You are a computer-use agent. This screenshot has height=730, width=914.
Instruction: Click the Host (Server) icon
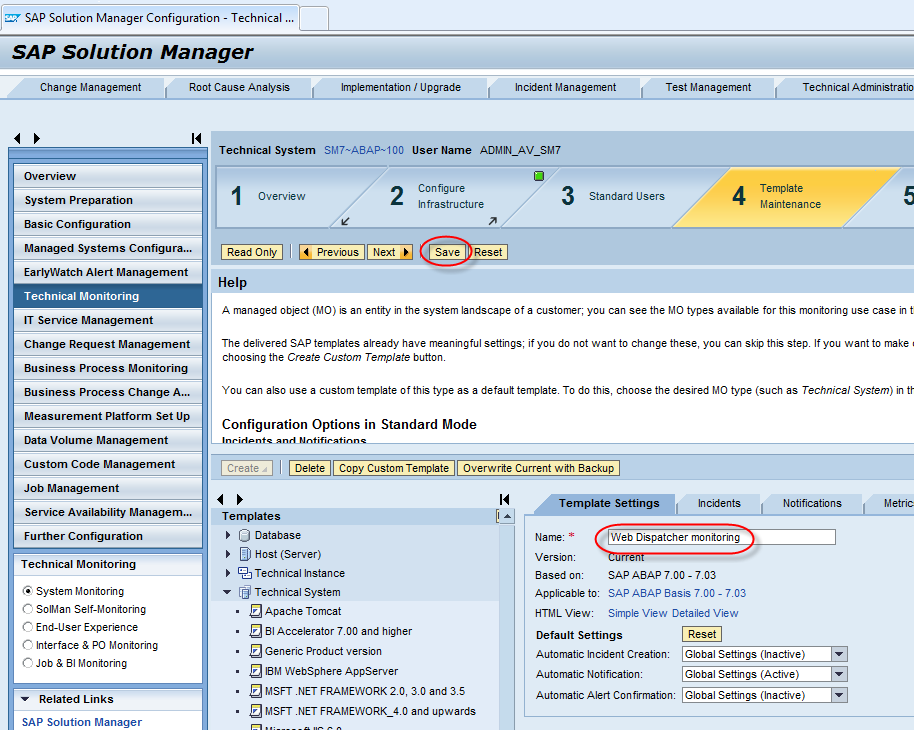click(x=245, y=554)
